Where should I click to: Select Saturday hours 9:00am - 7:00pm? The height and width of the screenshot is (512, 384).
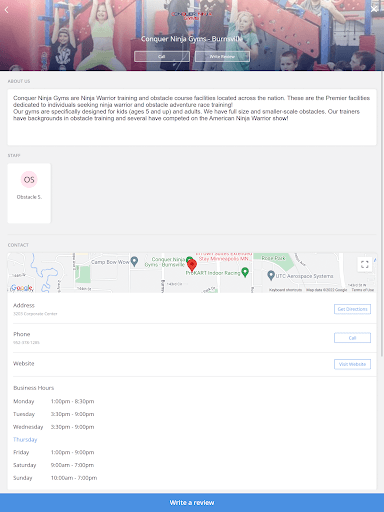click(x=72, y=465)
